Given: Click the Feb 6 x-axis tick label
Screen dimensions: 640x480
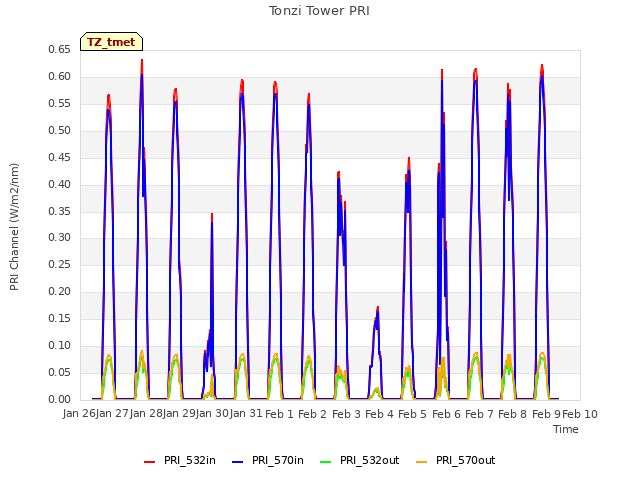Looking at the screenshot, I should tap(446, 414).
